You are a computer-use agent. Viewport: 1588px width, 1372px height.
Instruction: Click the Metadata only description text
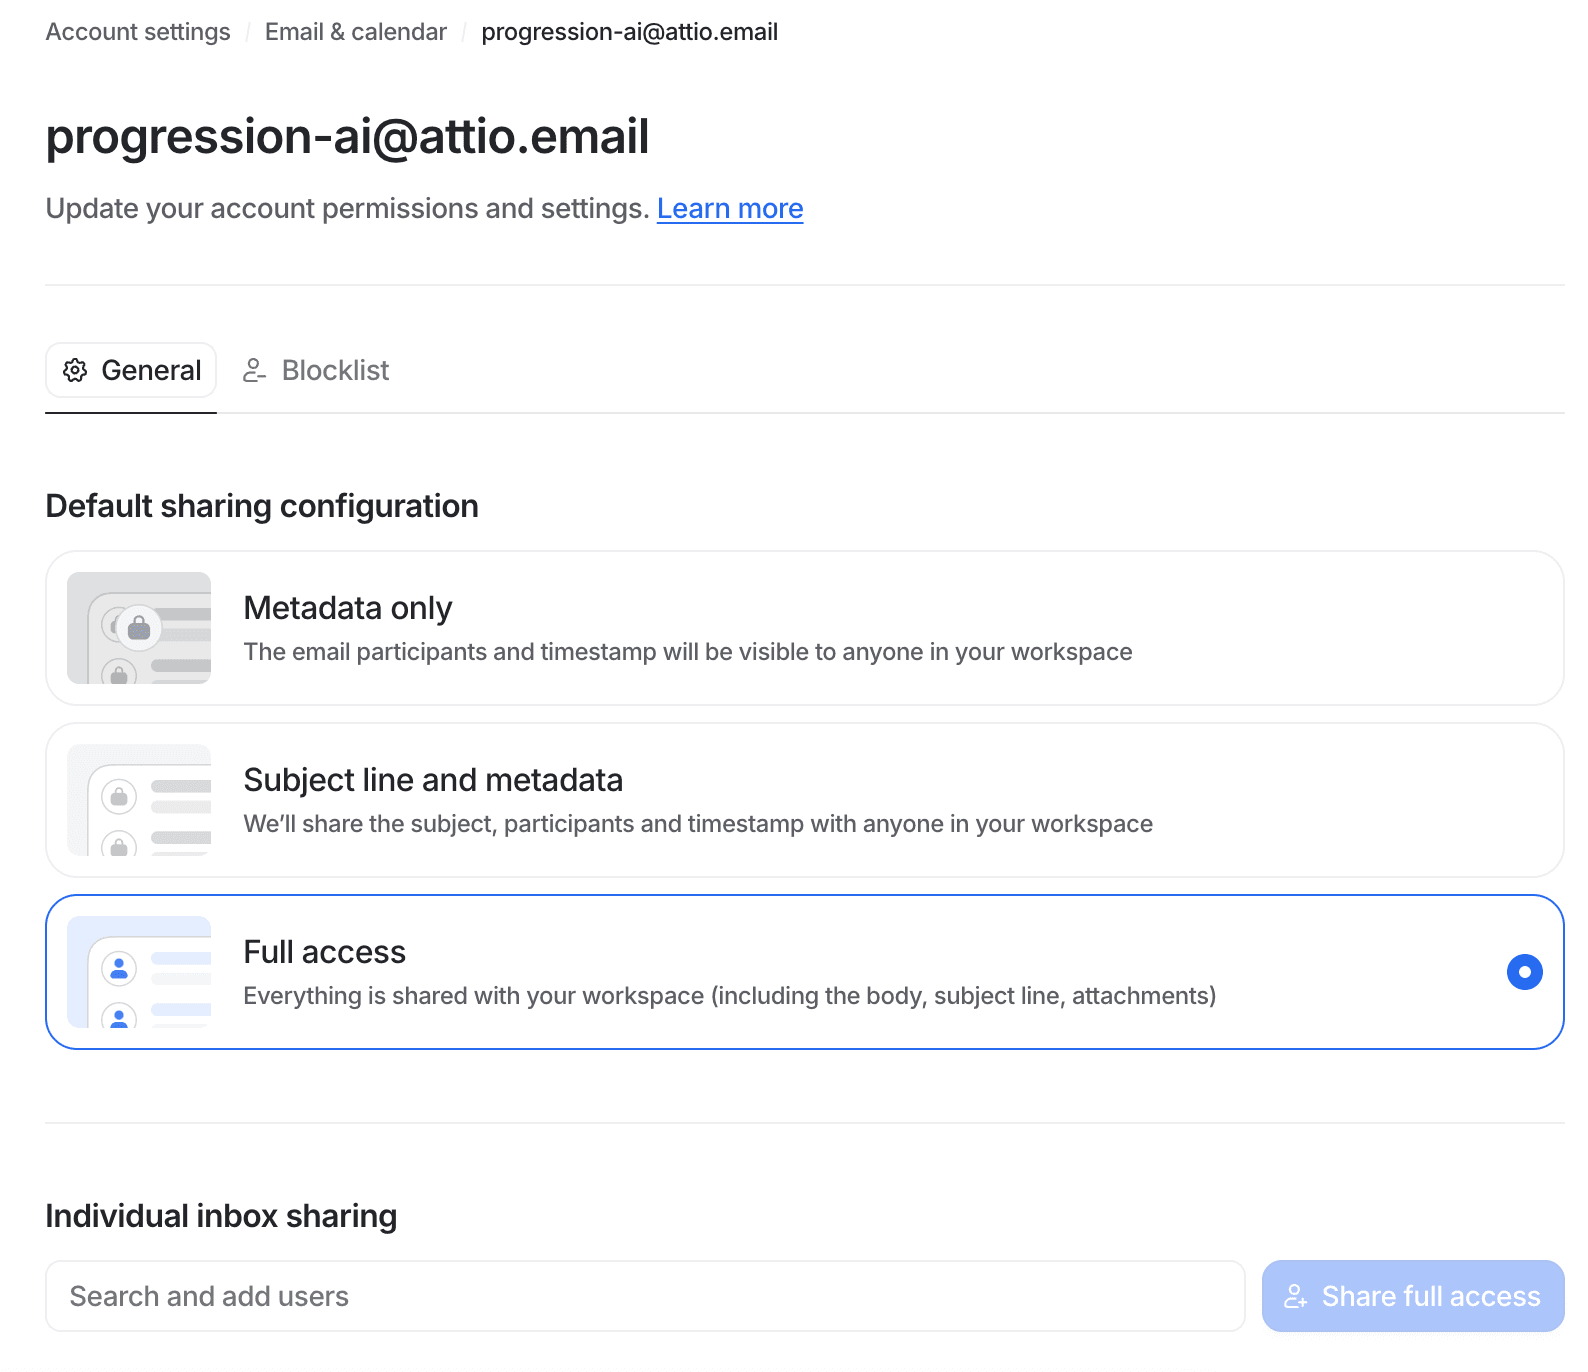tap(688, 652)
